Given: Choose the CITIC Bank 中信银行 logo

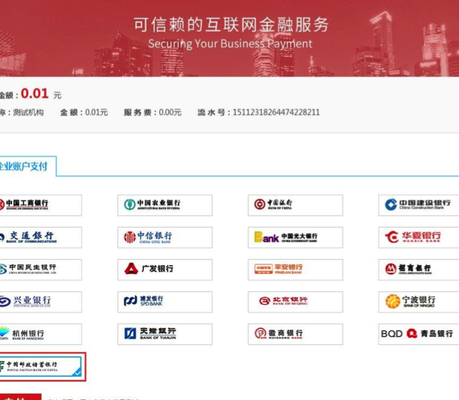Looking at the screenshot, I should [x=165, y=237].
